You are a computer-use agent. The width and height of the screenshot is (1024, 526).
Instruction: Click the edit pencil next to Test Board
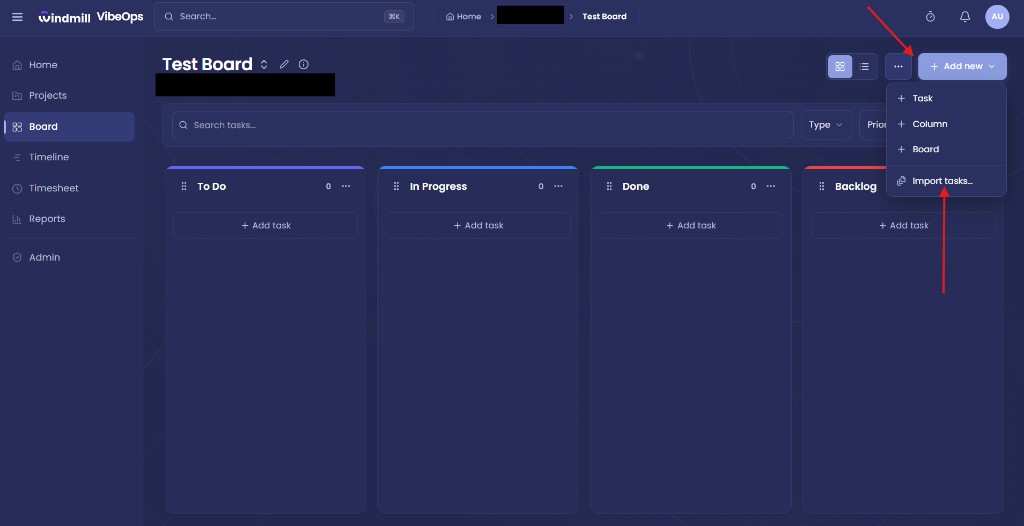point(284,64)
